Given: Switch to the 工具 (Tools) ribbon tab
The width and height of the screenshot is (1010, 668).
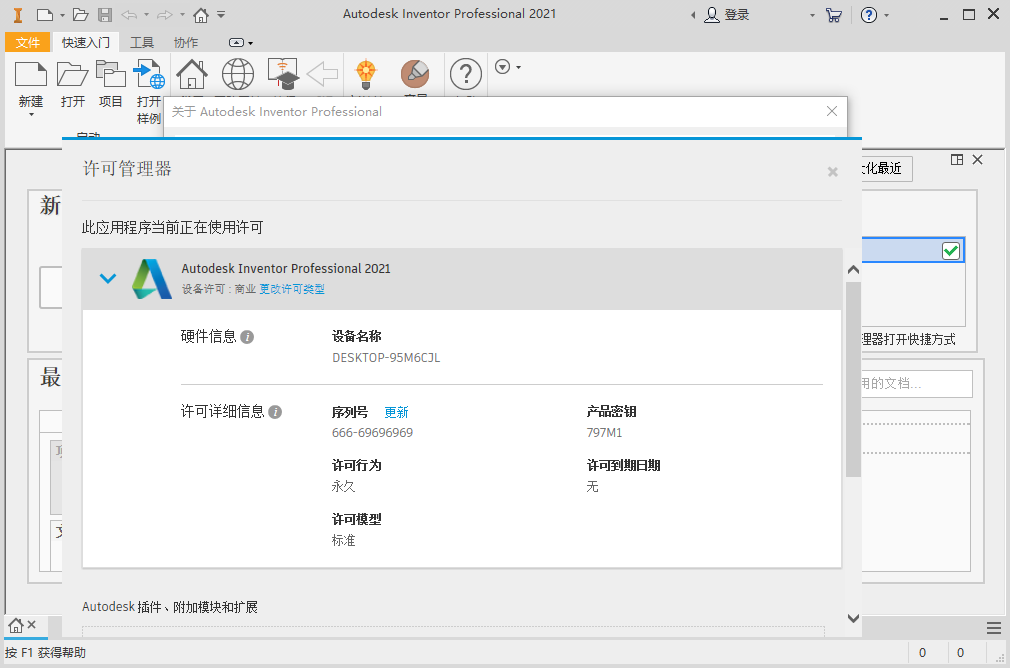Looking at the screenshot, I should (x=142, y=42).
